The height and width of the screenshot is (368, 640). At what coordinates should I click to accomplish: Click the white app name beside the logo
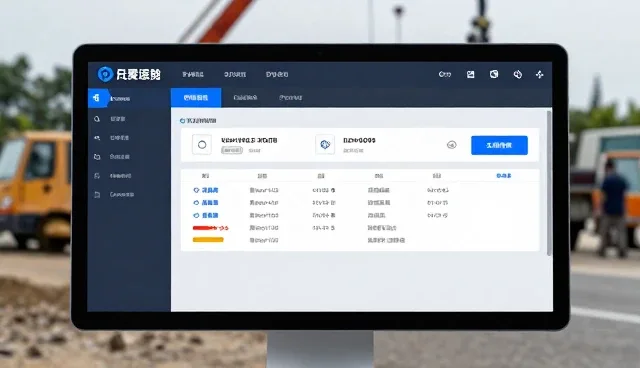[138, 74]
